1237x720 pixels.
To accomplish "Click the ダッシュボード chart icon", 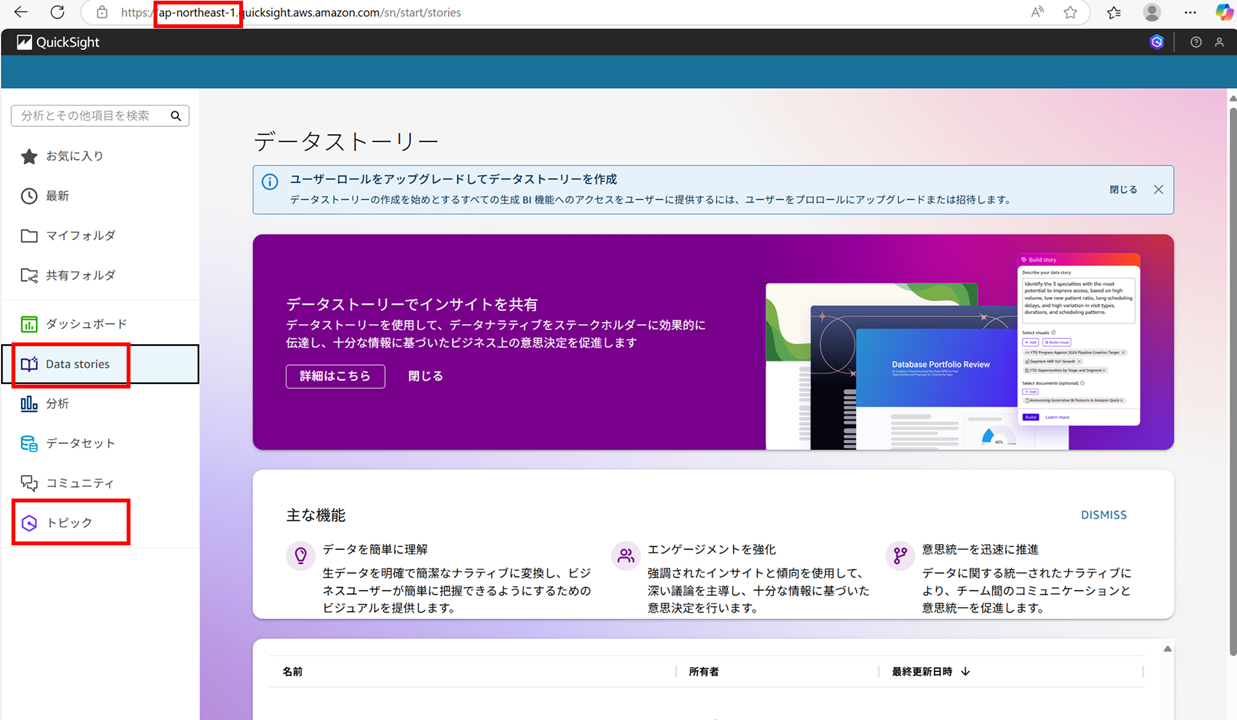I will click(x=29, y=324).
